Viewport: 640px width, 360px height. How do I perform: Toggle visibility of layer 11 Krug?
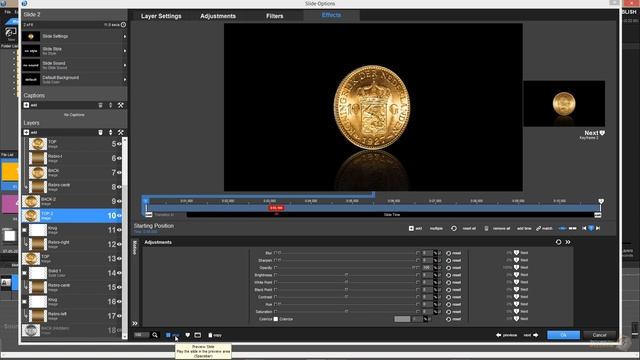pyautogui.click(x=120, y=230)
